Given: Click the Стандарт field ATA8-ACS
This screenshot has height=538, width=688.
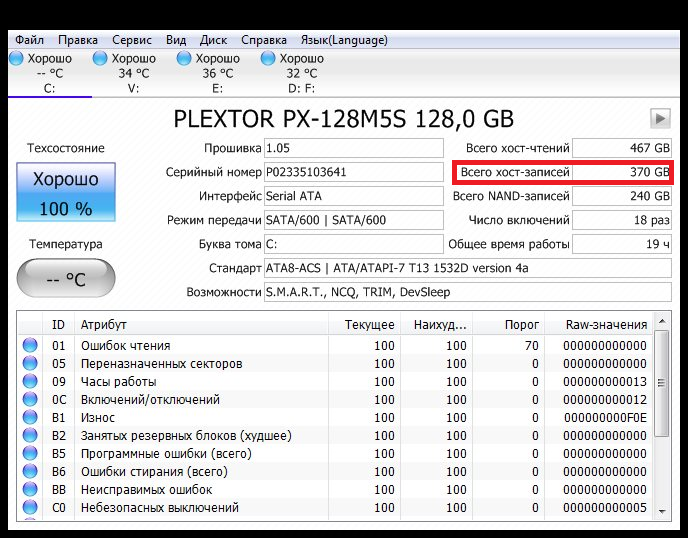Looking at the screenshot, I should [468, 268].
